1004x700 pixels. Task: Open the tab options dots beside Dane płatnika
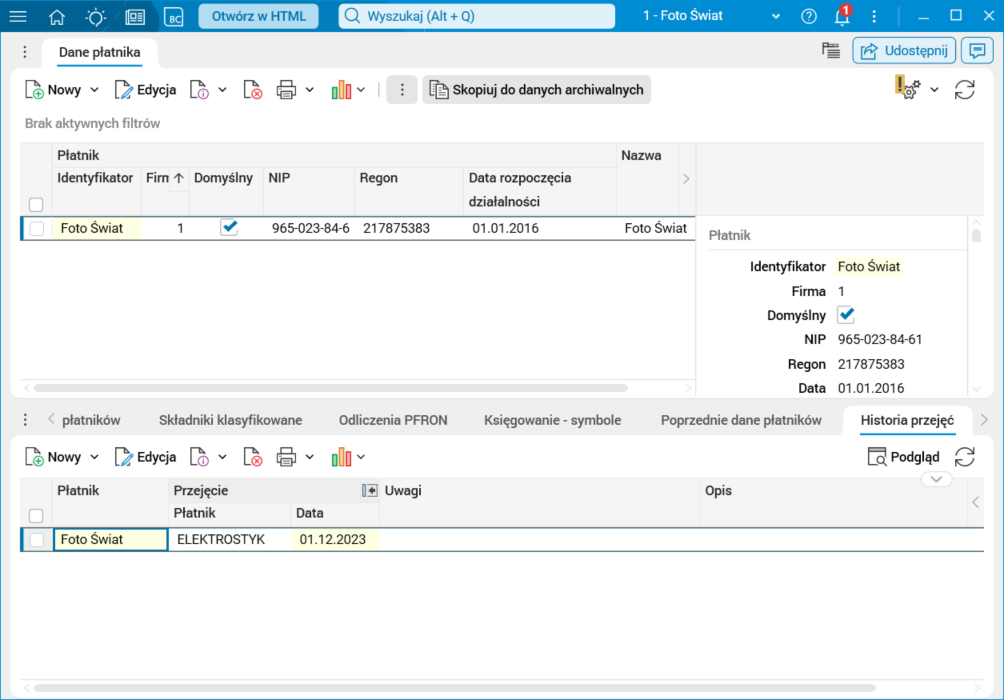point(25,52)
